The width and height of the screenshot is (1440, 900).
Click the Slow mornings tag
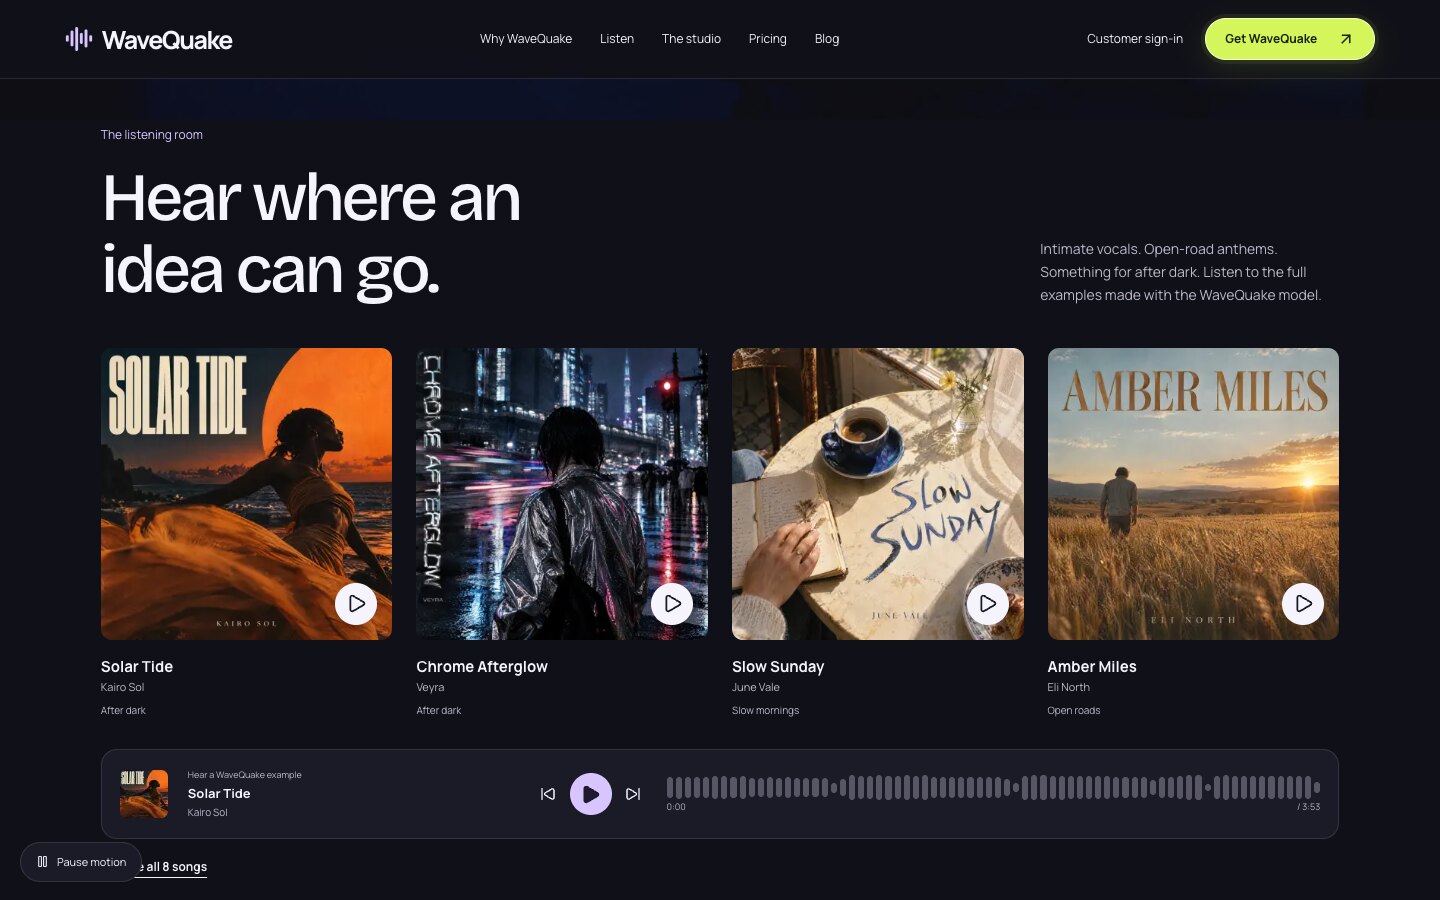766,711
